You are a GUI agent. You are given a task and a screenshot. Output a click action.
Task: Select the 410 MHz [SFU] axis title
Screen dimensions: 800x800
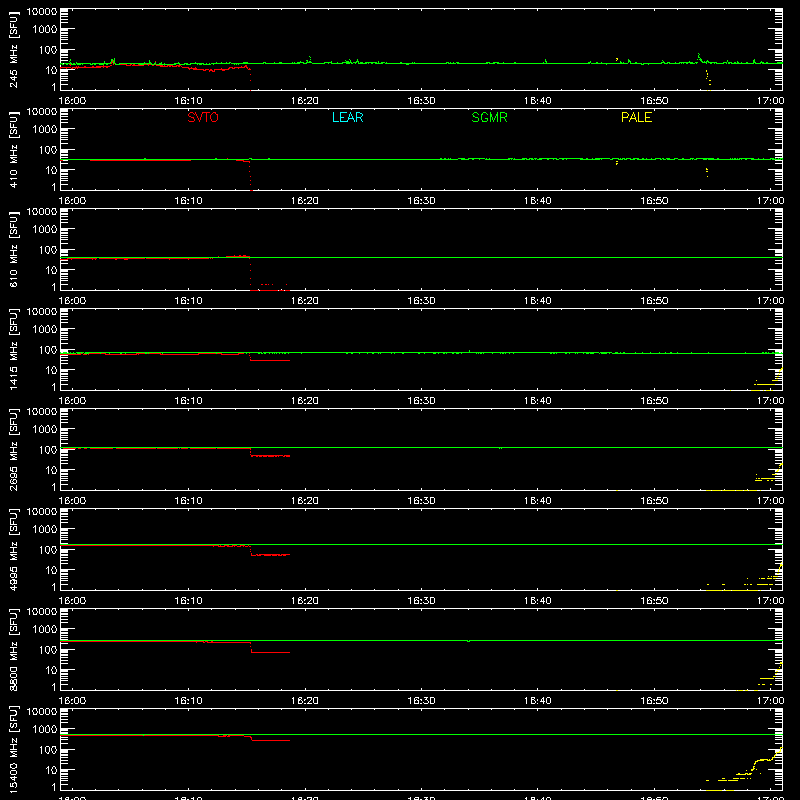coord(13,149)
